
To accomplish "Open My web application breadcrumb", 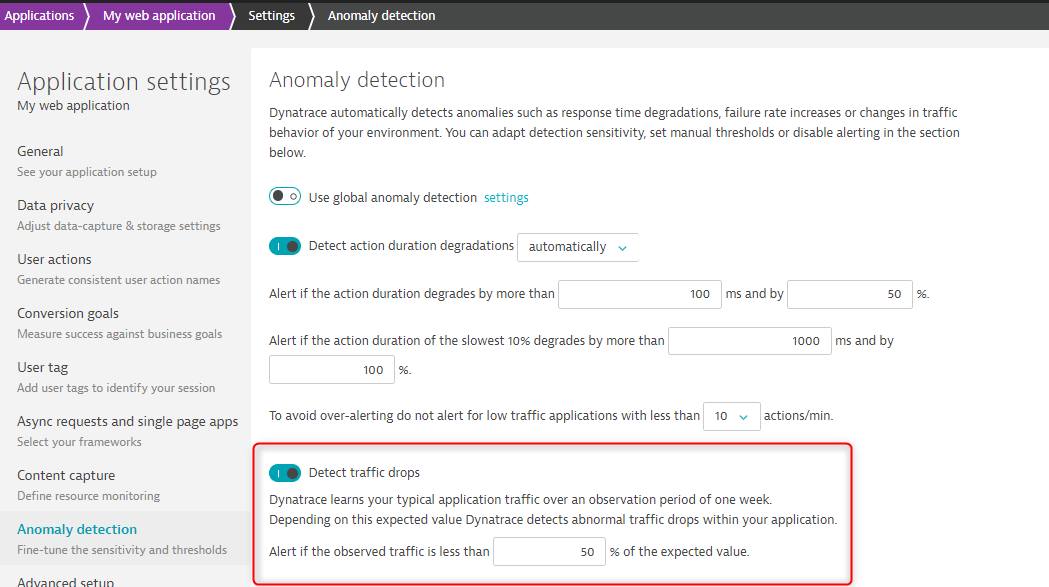I will click(159, 15).
